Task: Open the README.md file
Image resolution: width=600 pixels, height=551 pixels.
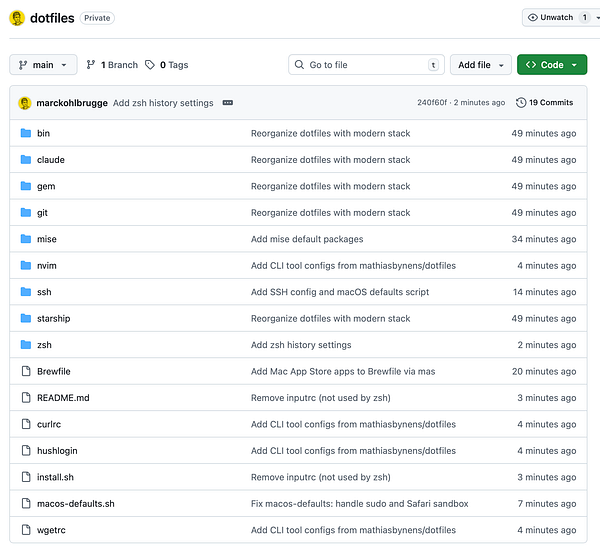Action: (x=63, y=398)
